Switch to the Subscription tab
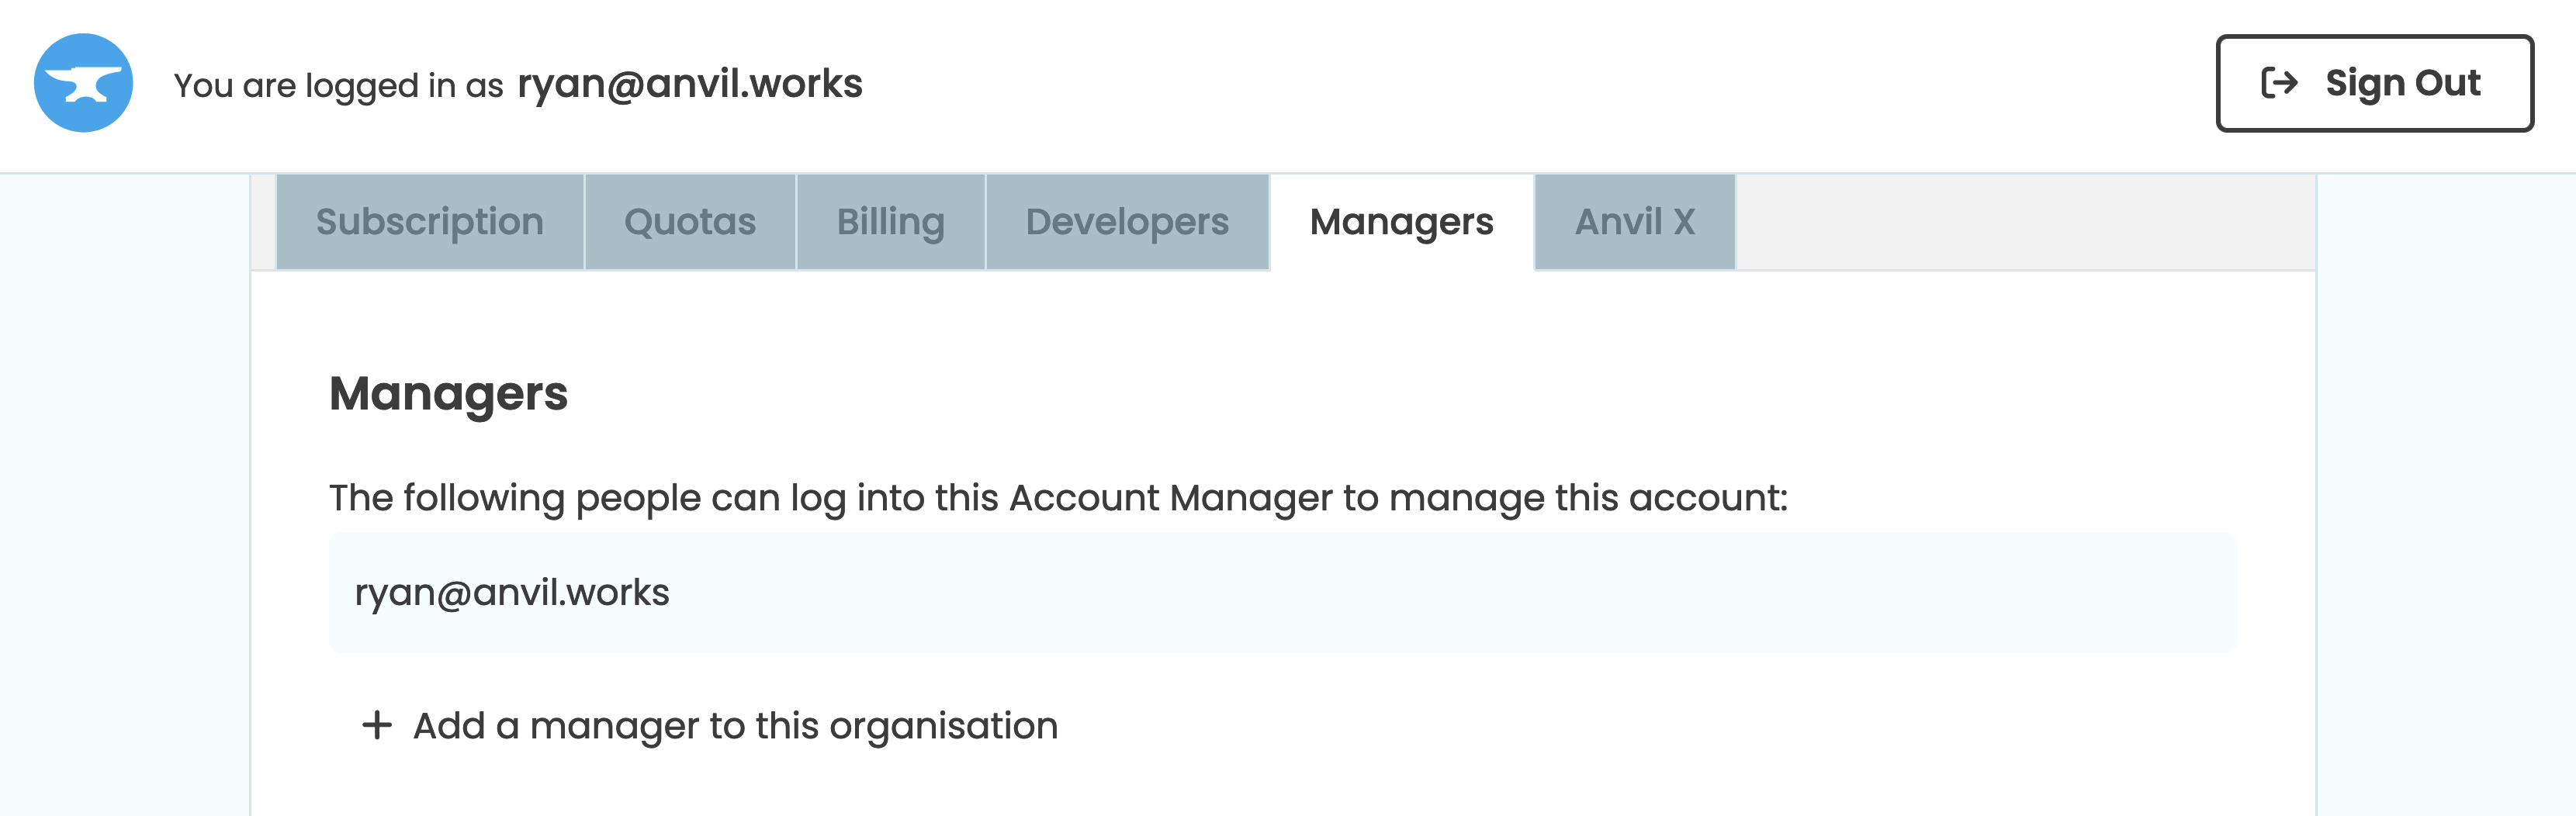Viewport: 2576px width, 816px height. 429,221
